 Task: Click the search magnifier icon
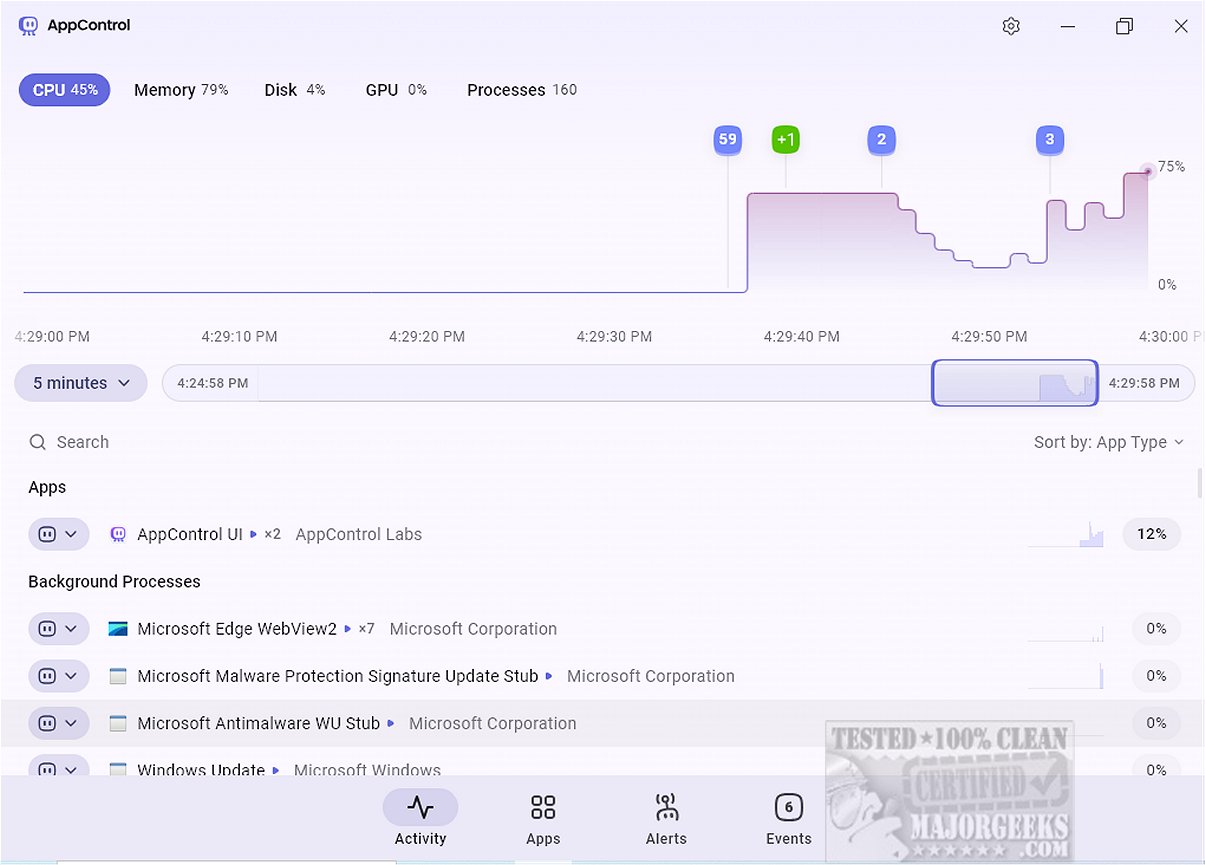click(x=38, y=442)
